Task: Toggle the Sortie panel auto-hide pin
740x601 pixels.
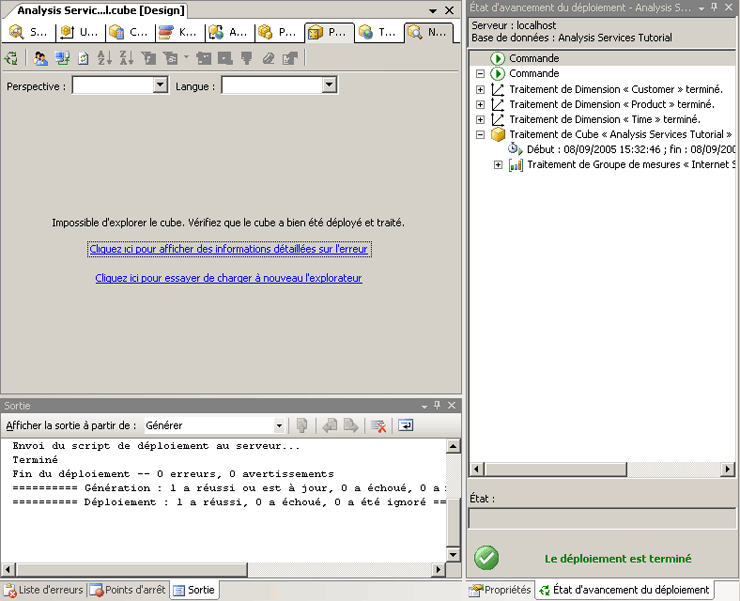Action: tap(437, 406)
